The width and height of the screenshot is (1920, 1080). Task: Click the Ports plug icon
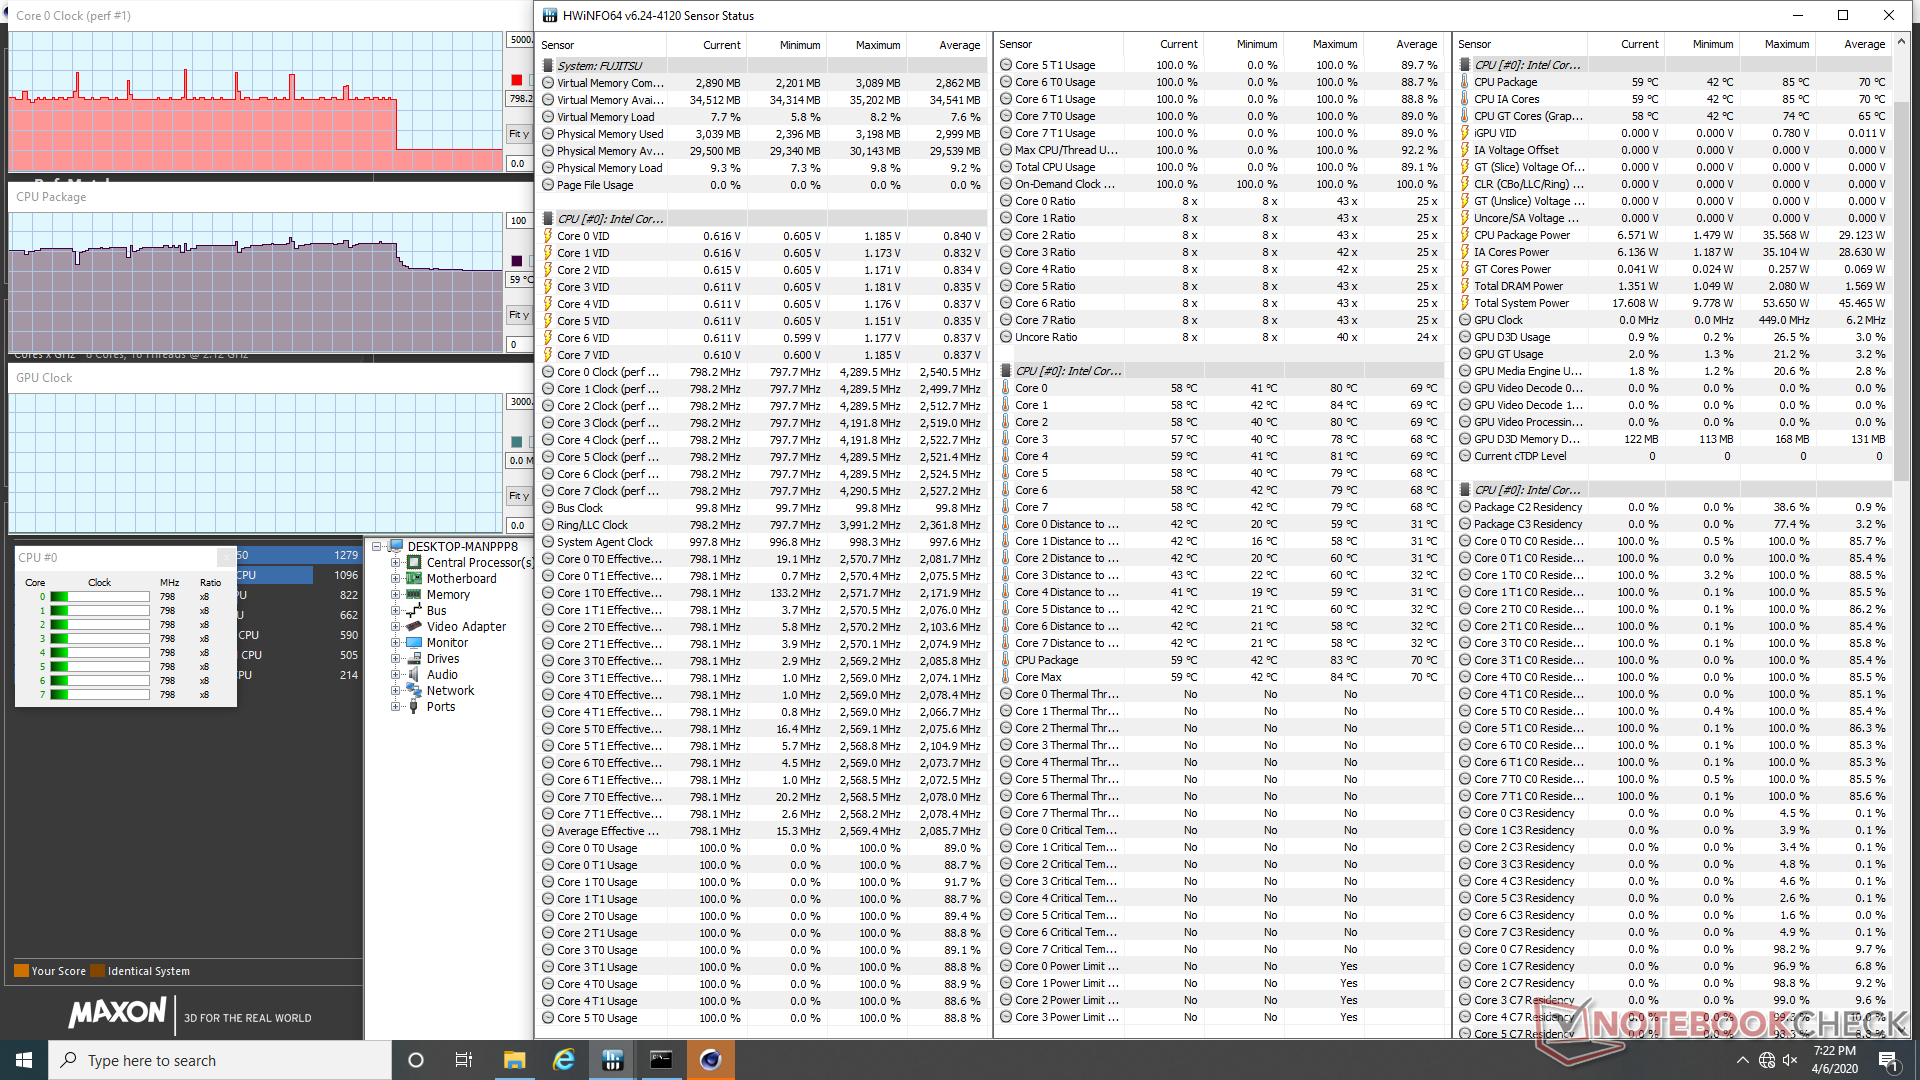pos(413,707)
